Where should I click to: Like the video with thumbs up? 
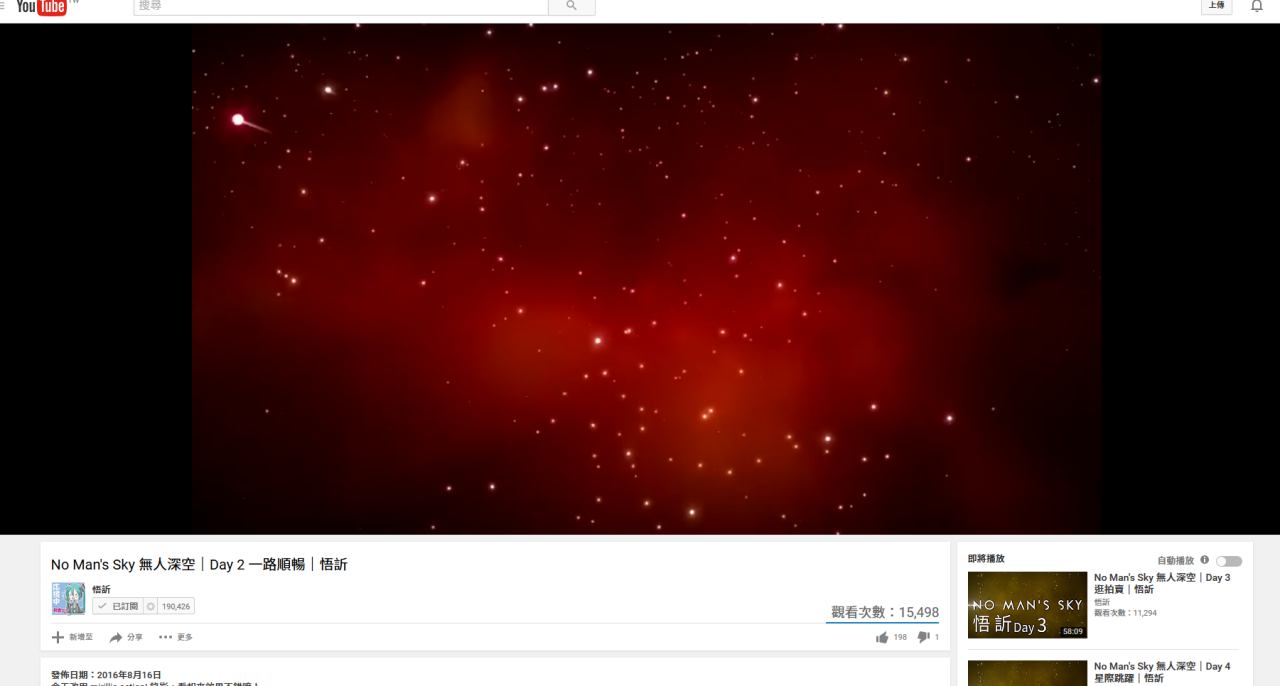click(x=882, y=637)
